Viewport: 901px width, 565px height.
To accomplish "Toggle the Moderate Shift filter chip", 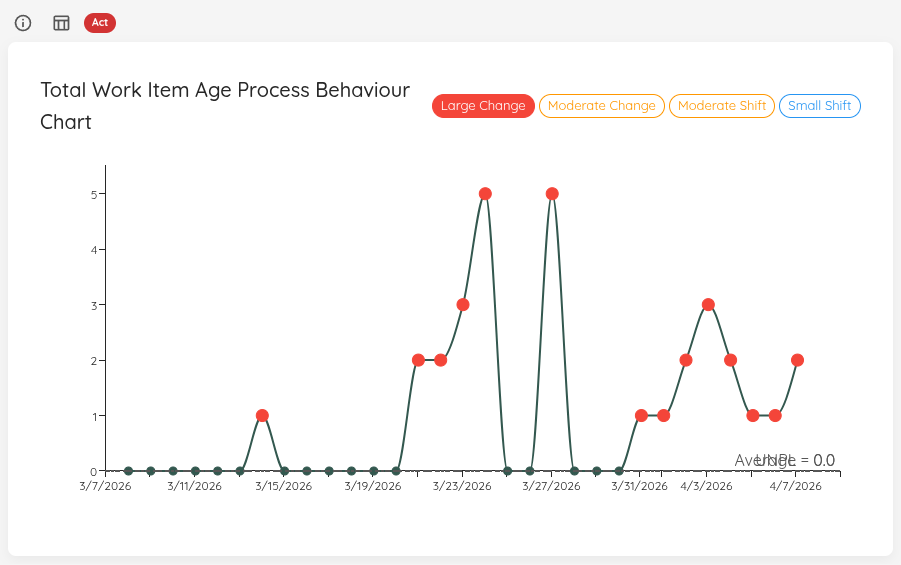I will click(x=722, y=106).
